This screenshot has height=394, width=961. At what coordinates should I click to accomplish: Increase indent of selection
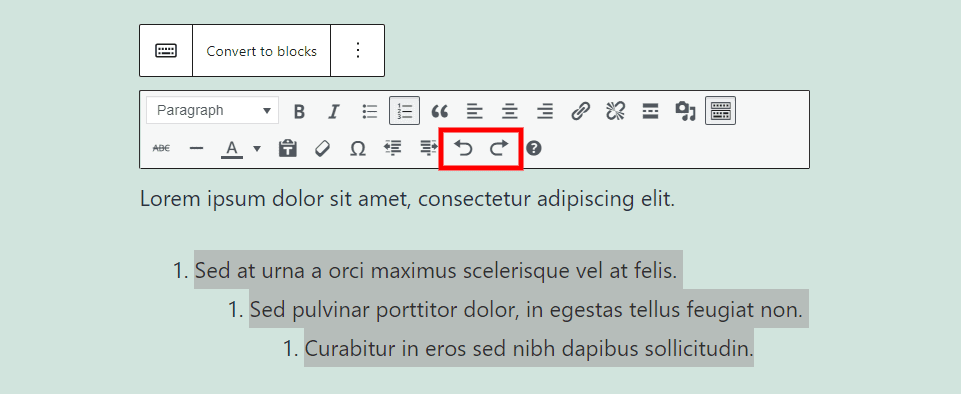pos(429,148)
